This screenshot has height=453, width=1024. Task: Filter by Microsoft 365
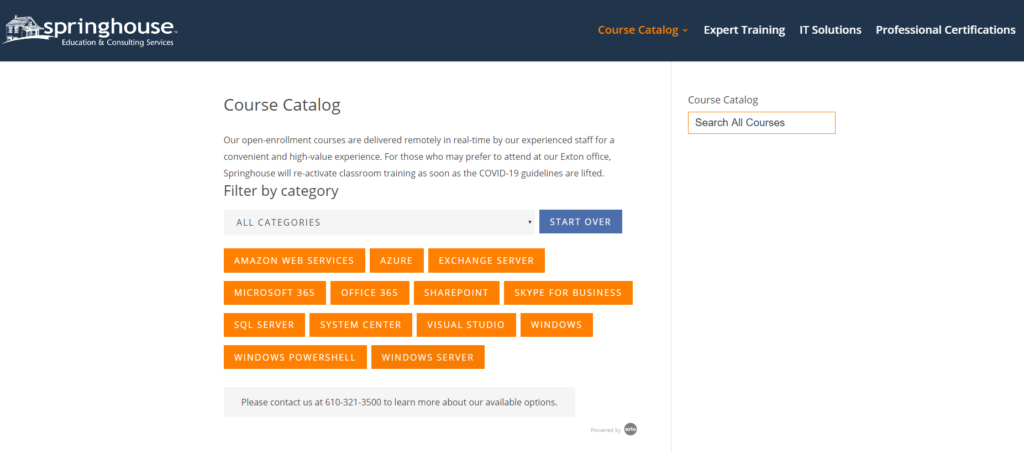[274, 292]
